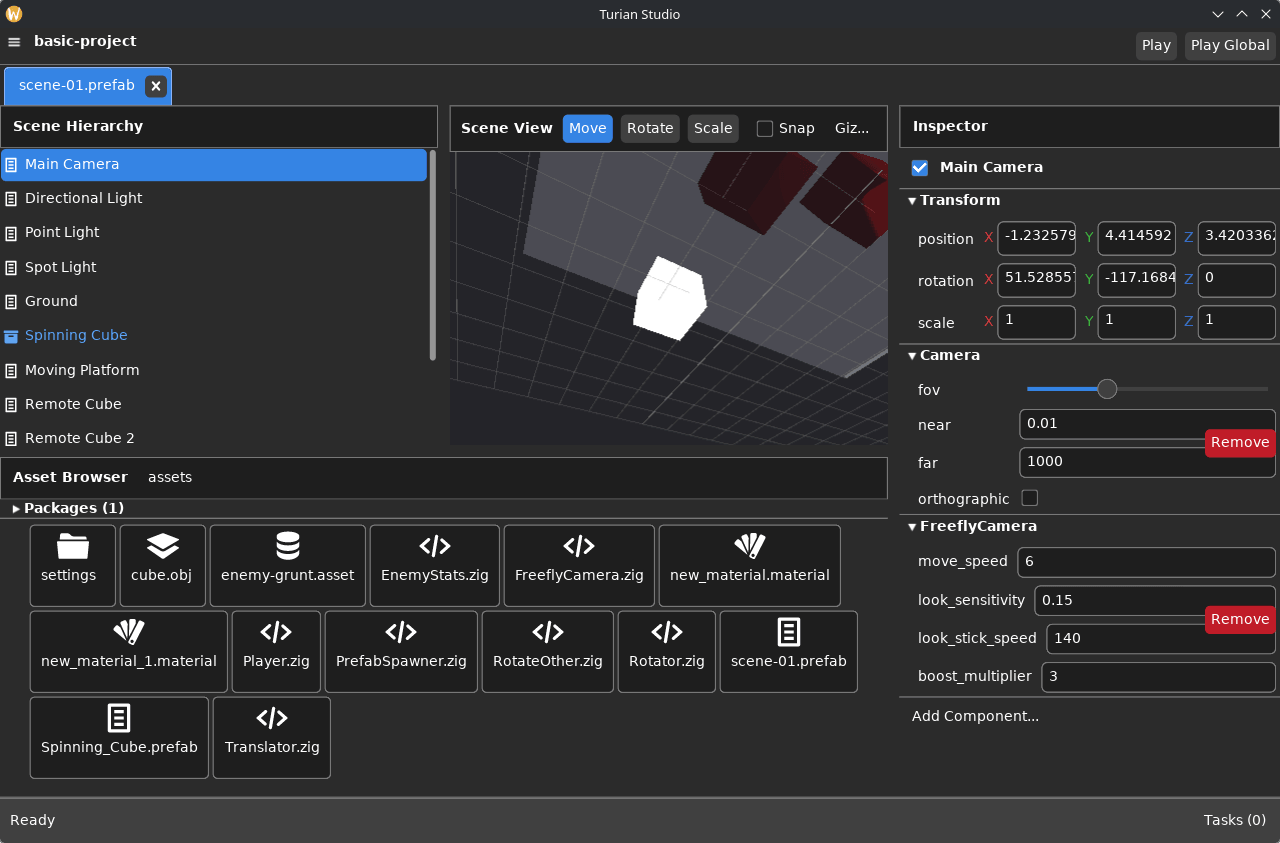Click the Spot Light node icon
This screenshot has width=1280, height=843.
tap(12, 268)
